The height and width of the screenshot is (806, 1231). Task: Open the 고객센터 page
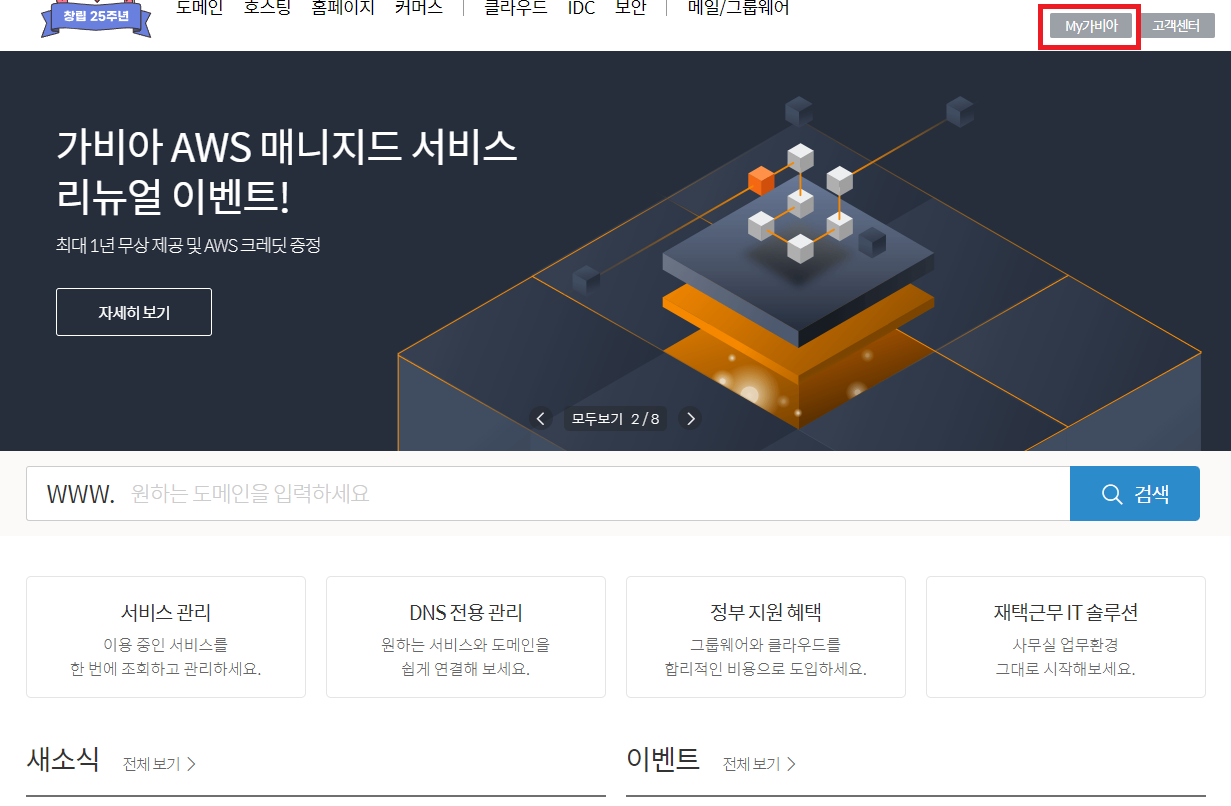coord(1178,26)
